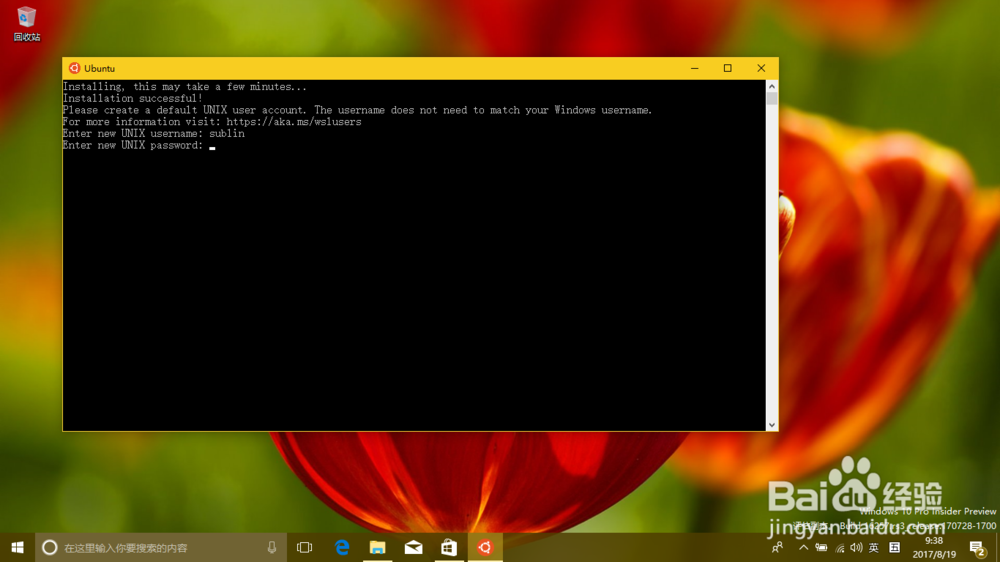Click the IME mode tray icon
Screen dimensions: 1000x562
pyautogui.click(x=894, y=547)
